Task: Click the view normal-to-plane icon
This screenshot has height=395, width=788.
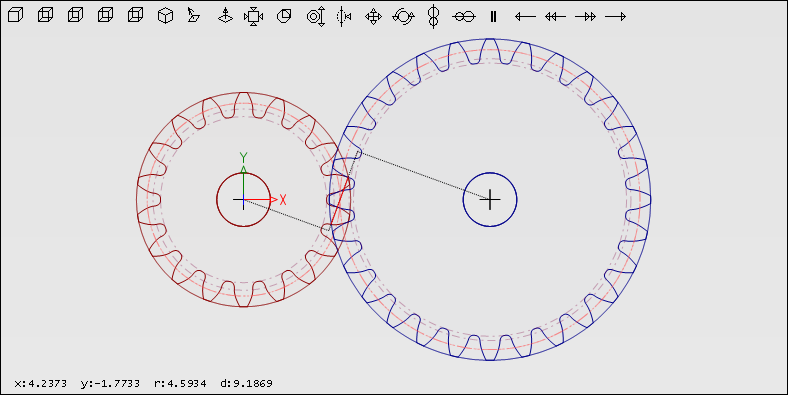Action: click(193, 16)
